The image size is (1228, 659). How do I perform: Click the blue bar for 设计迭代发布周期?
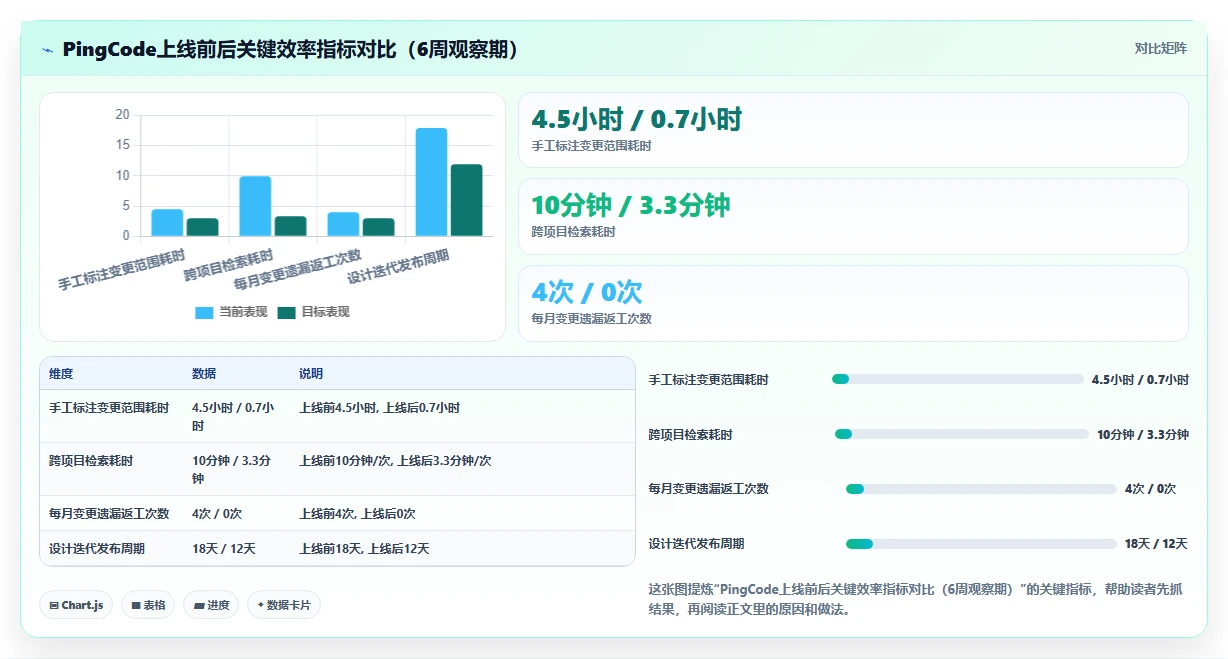point(431,182)
